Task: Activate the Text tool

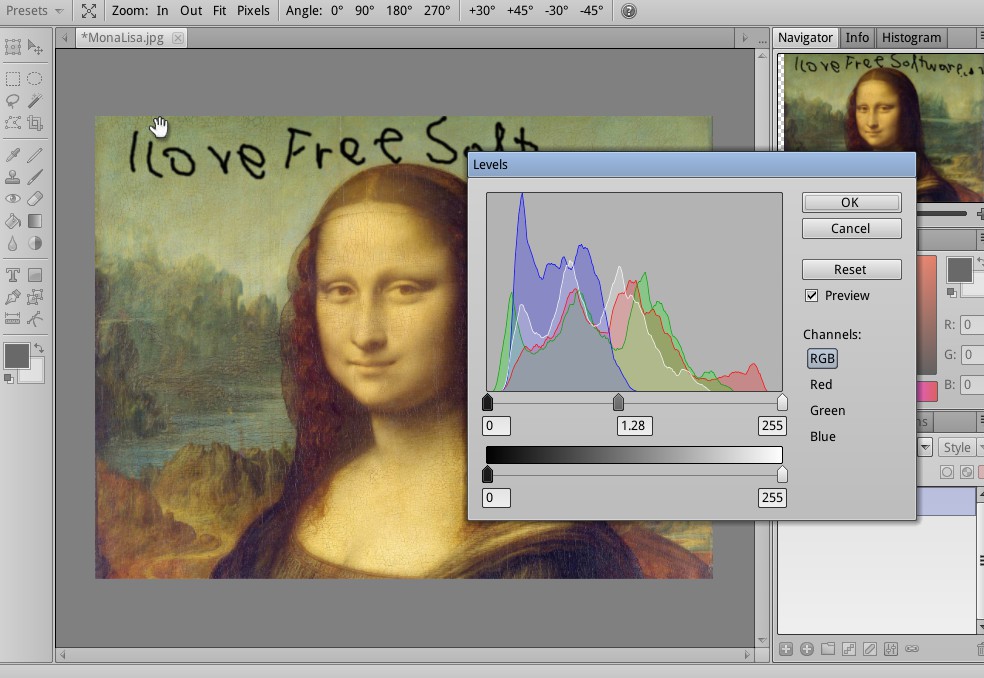Action: tap(13, 275)
